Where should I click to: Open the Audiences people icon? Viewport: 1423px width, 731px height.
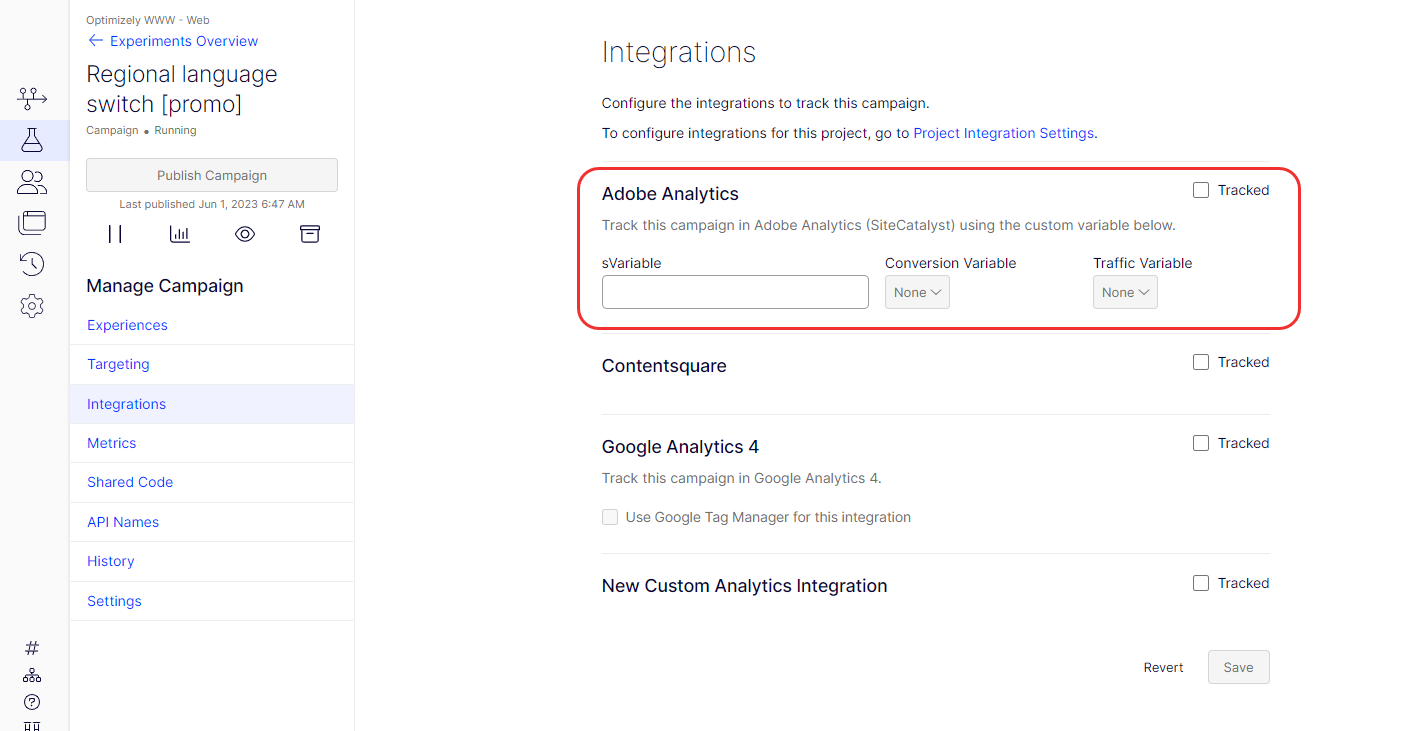pyautogui.click(x=32, y=182)
